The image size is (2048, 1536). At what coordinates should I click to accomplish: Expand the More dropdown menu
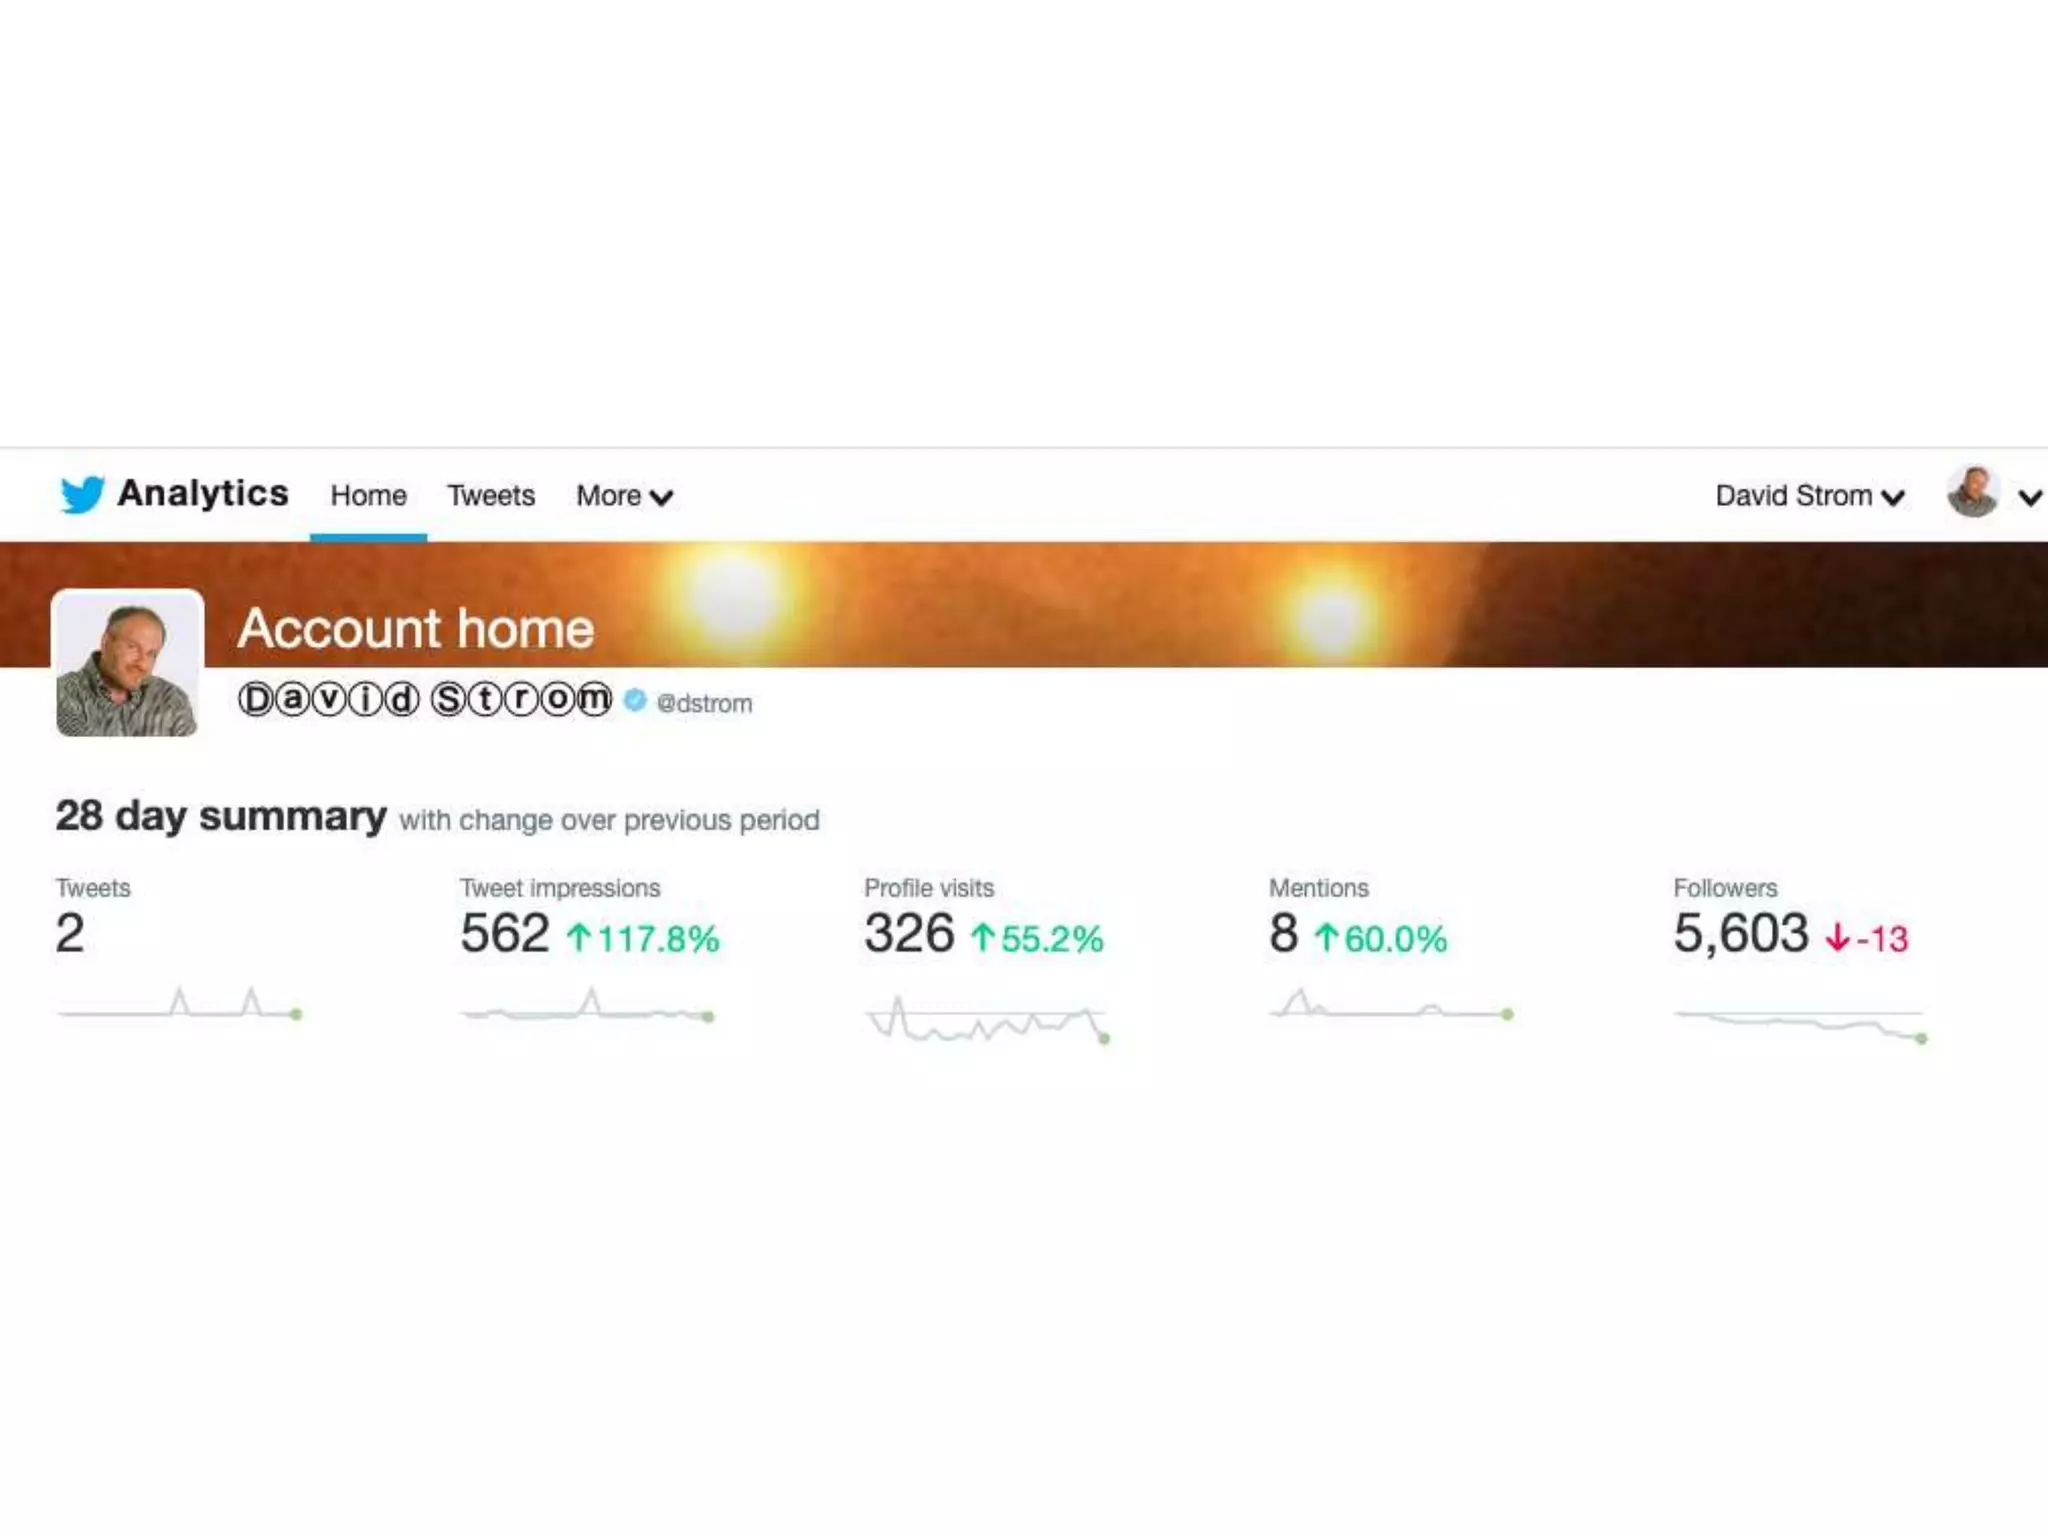[624, 496]
